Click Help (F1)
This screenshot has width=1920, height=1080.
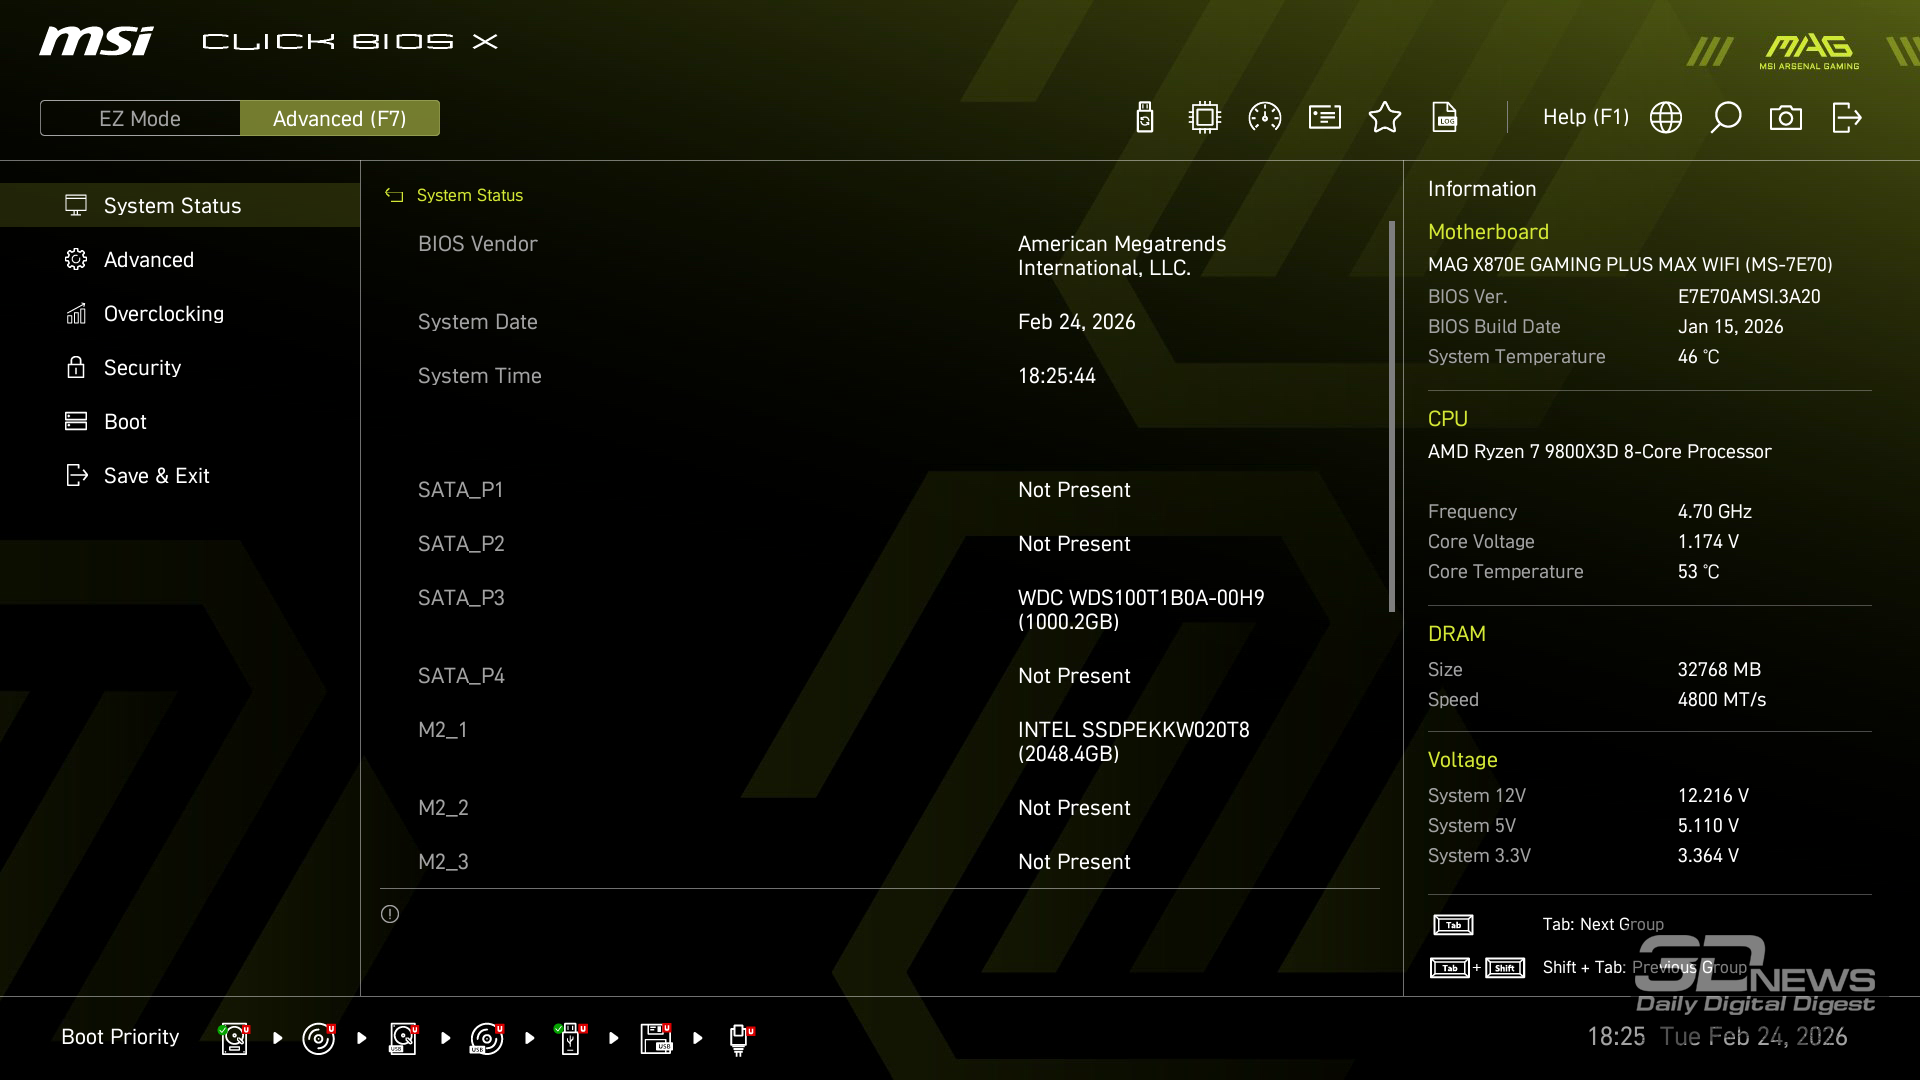1585,118
